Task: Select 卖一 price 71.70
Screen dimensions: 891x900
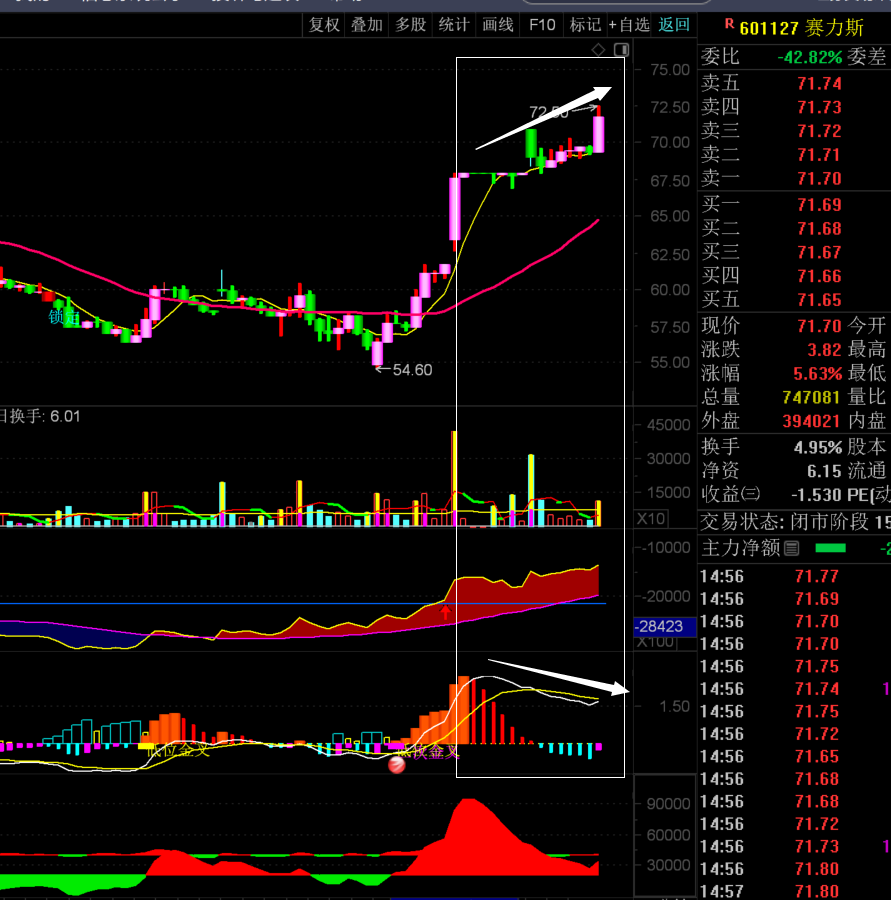Action: coord(819,179)
